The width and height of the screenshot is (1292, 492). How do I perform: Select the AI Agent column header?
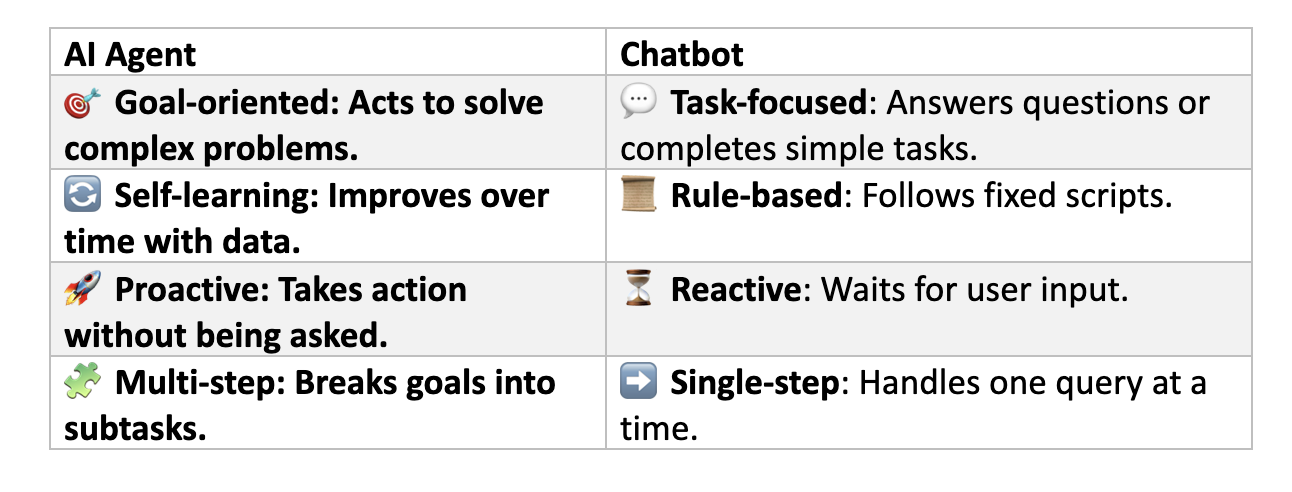coord(130,54)
